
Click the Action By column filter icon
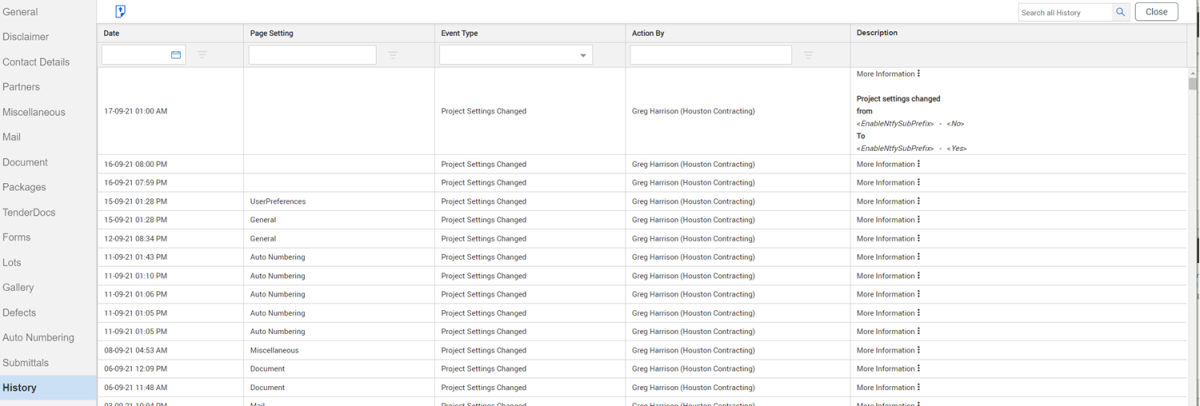(x=808, y=55)
